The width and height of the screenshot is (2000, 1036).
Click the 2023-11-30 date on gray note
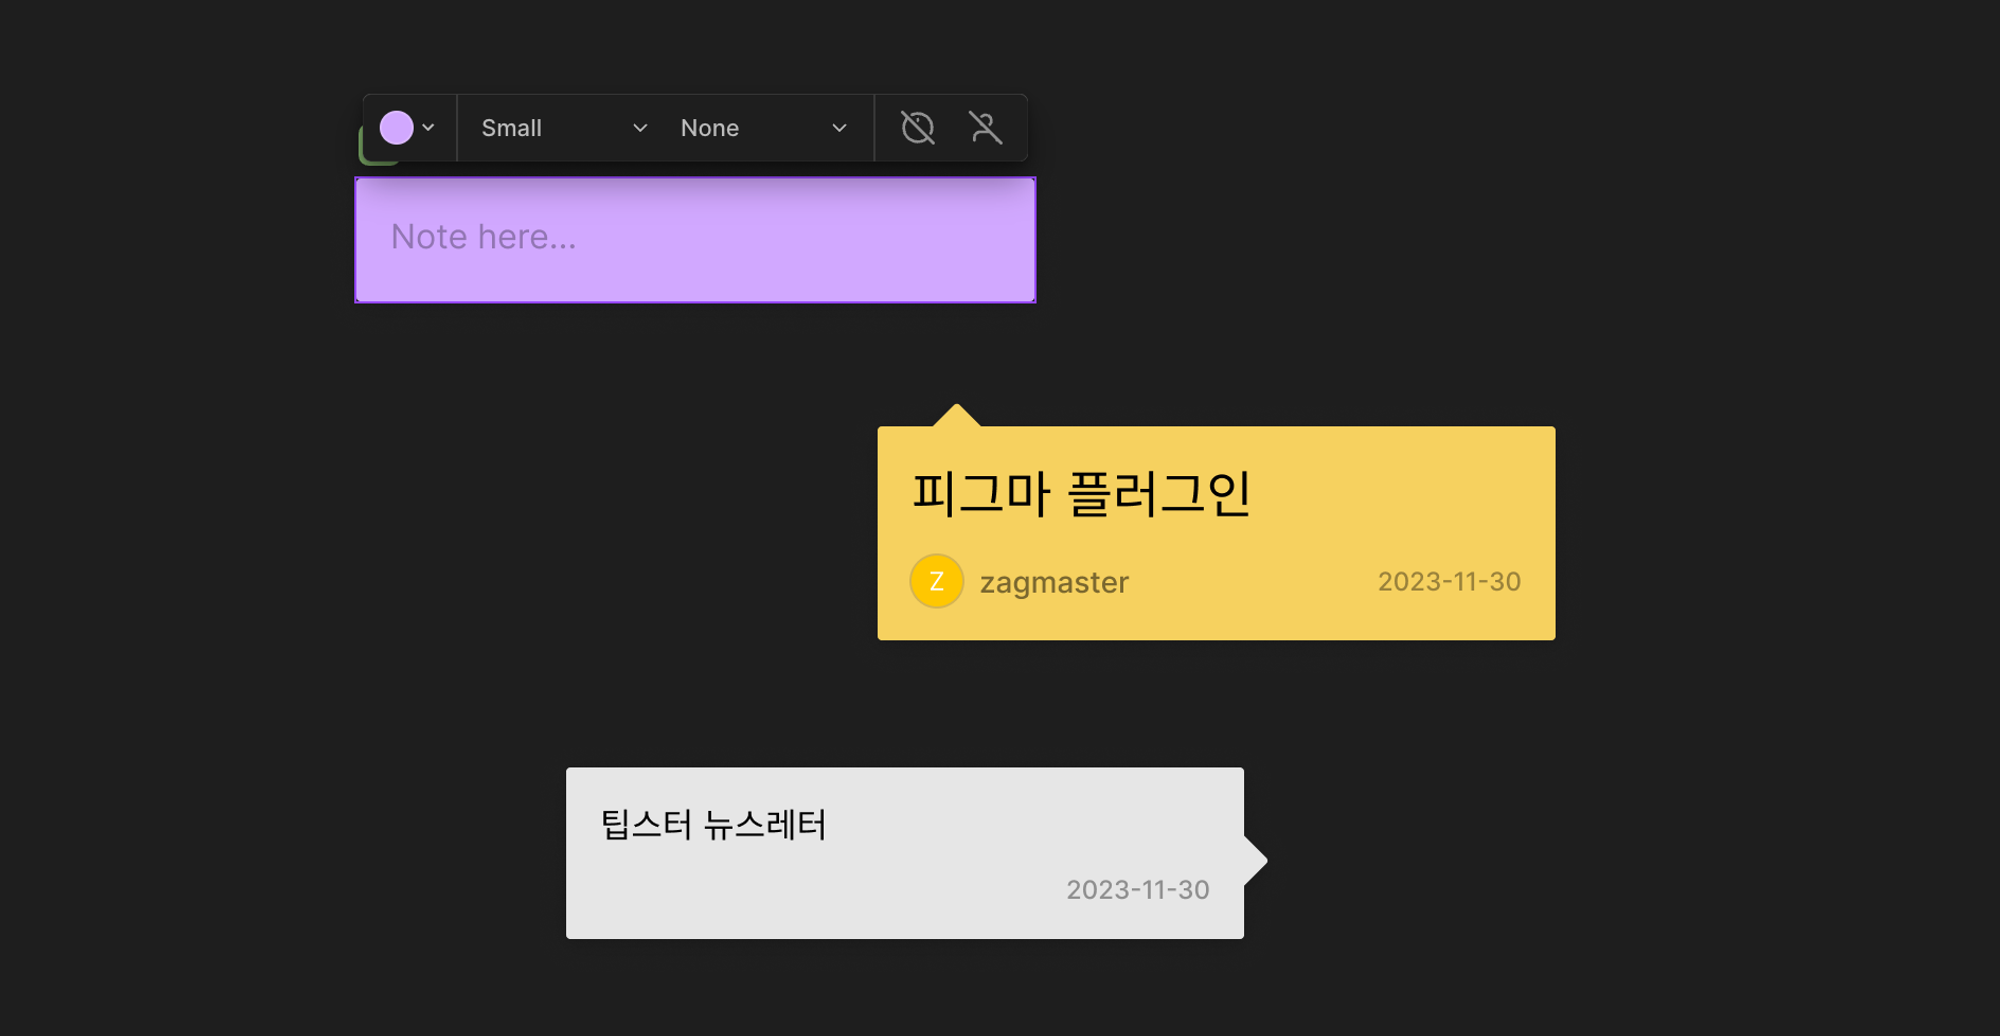point(1137,890)
